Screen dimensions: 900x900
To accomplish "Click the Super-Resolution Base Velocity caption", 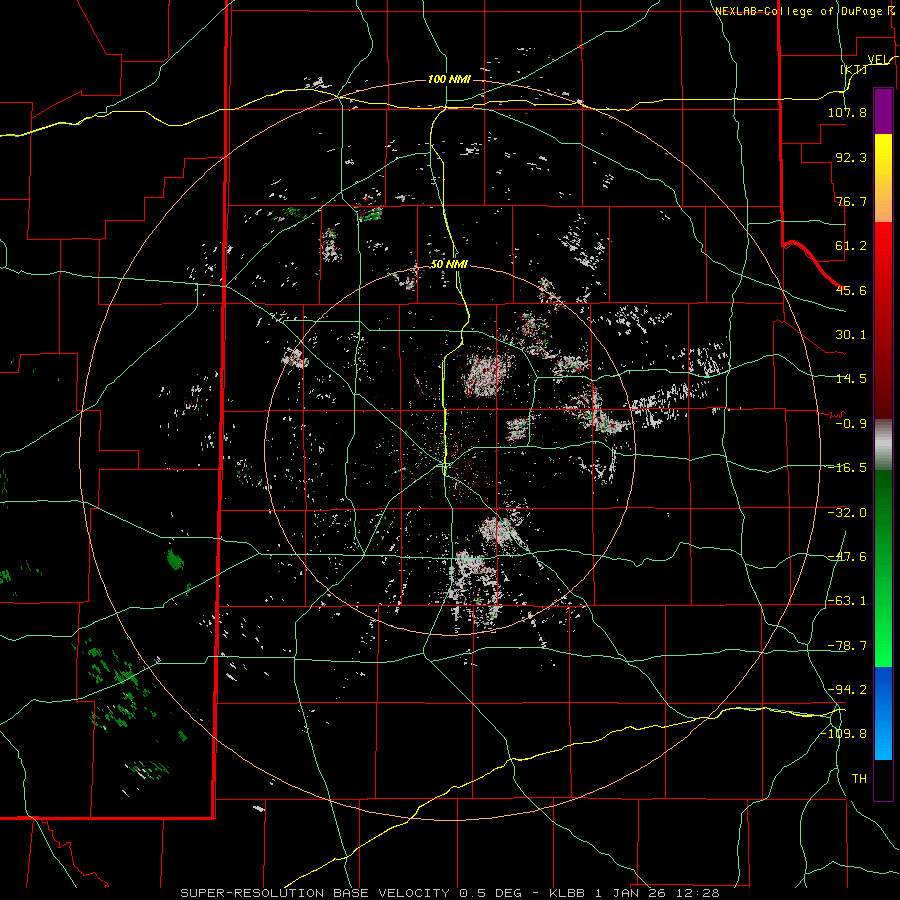I will click(449, 893).
